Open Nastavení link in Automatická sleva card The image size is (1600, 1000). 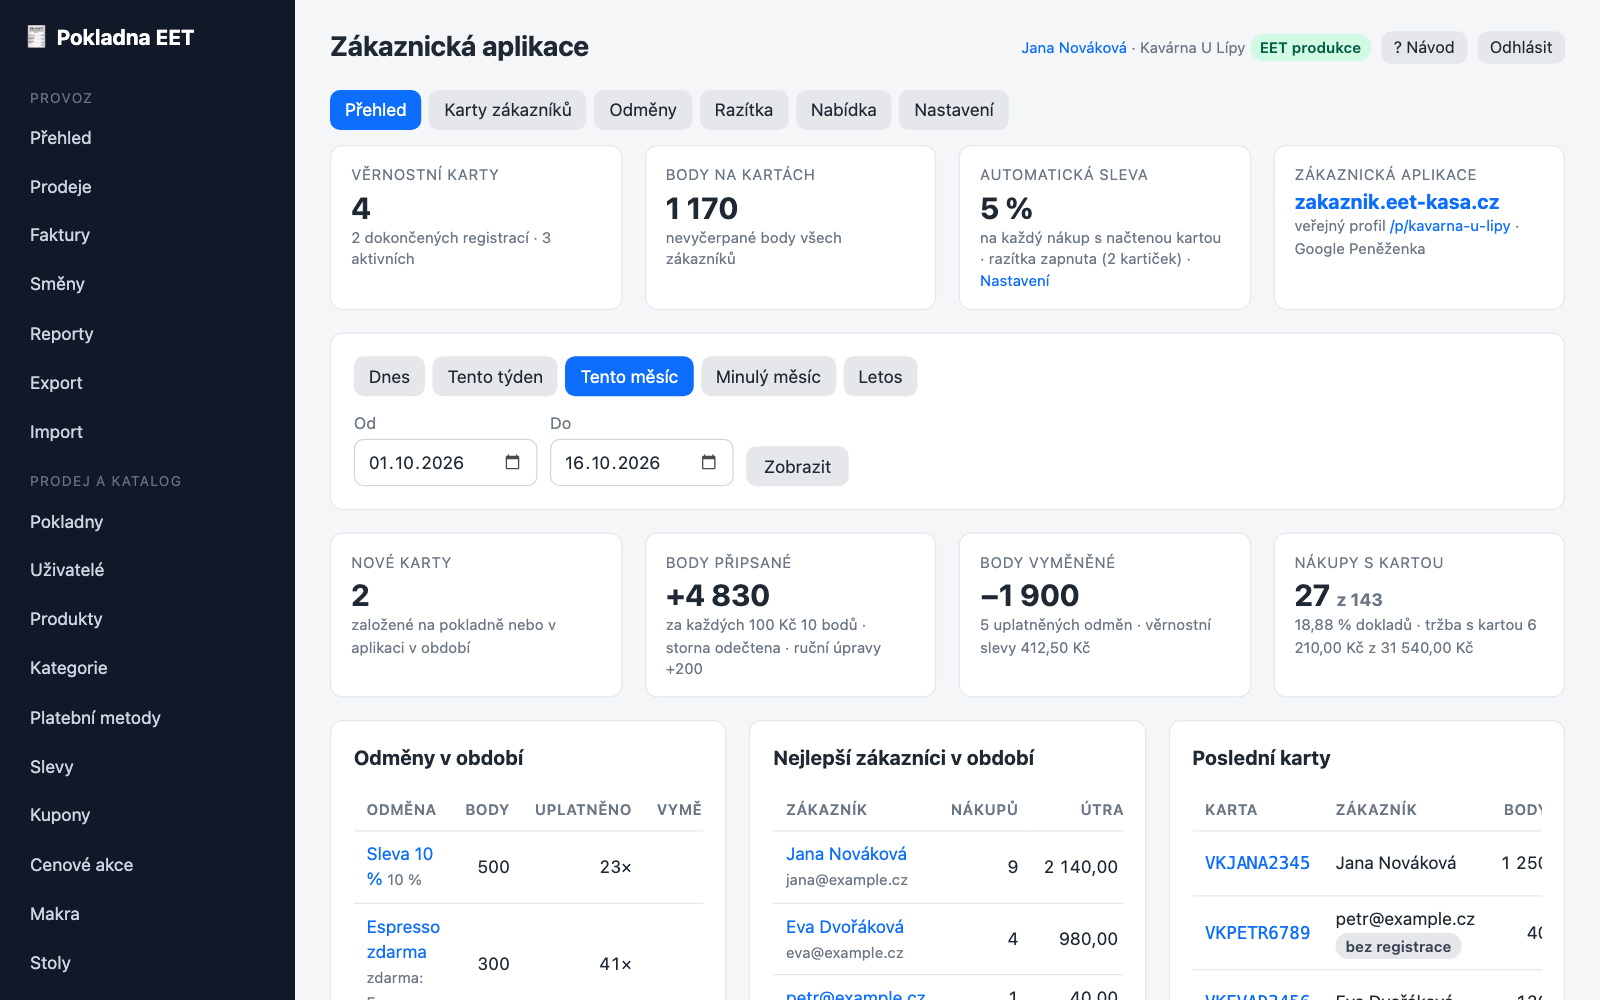click(1015, 281)
